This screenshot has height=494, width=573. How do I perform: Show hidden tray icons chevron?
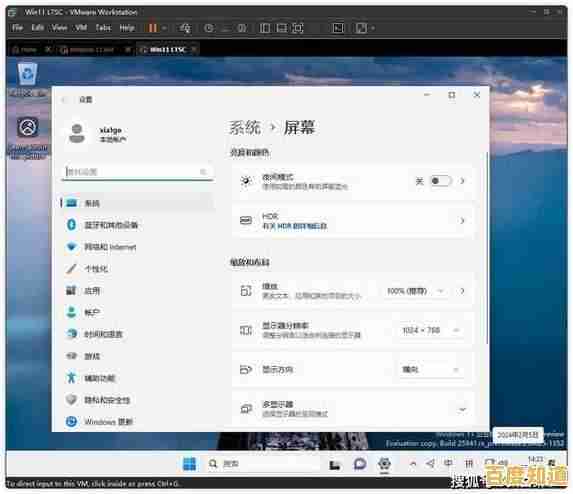[x=413, y=464]
